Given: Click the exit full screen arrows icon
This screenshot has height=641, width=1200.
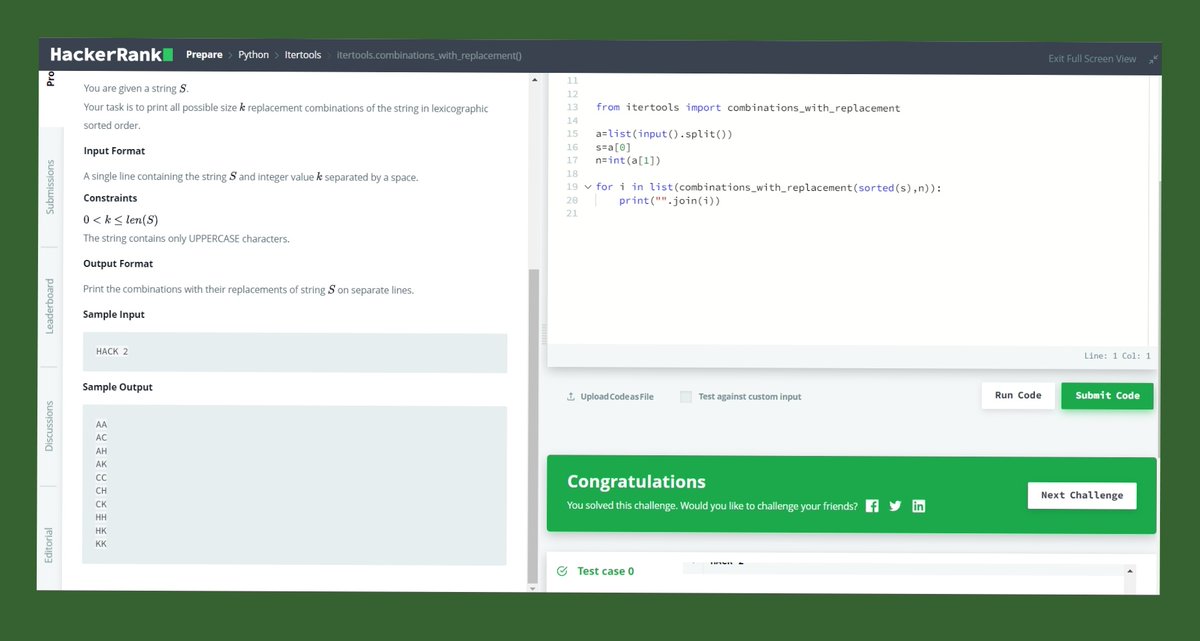Looking at the screenshot, I should point(1153,59).
